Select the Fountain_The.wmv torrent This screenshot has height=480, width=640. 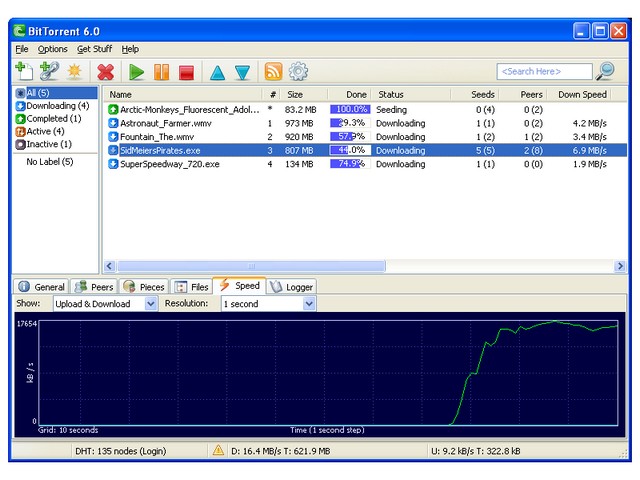[365, 136]
